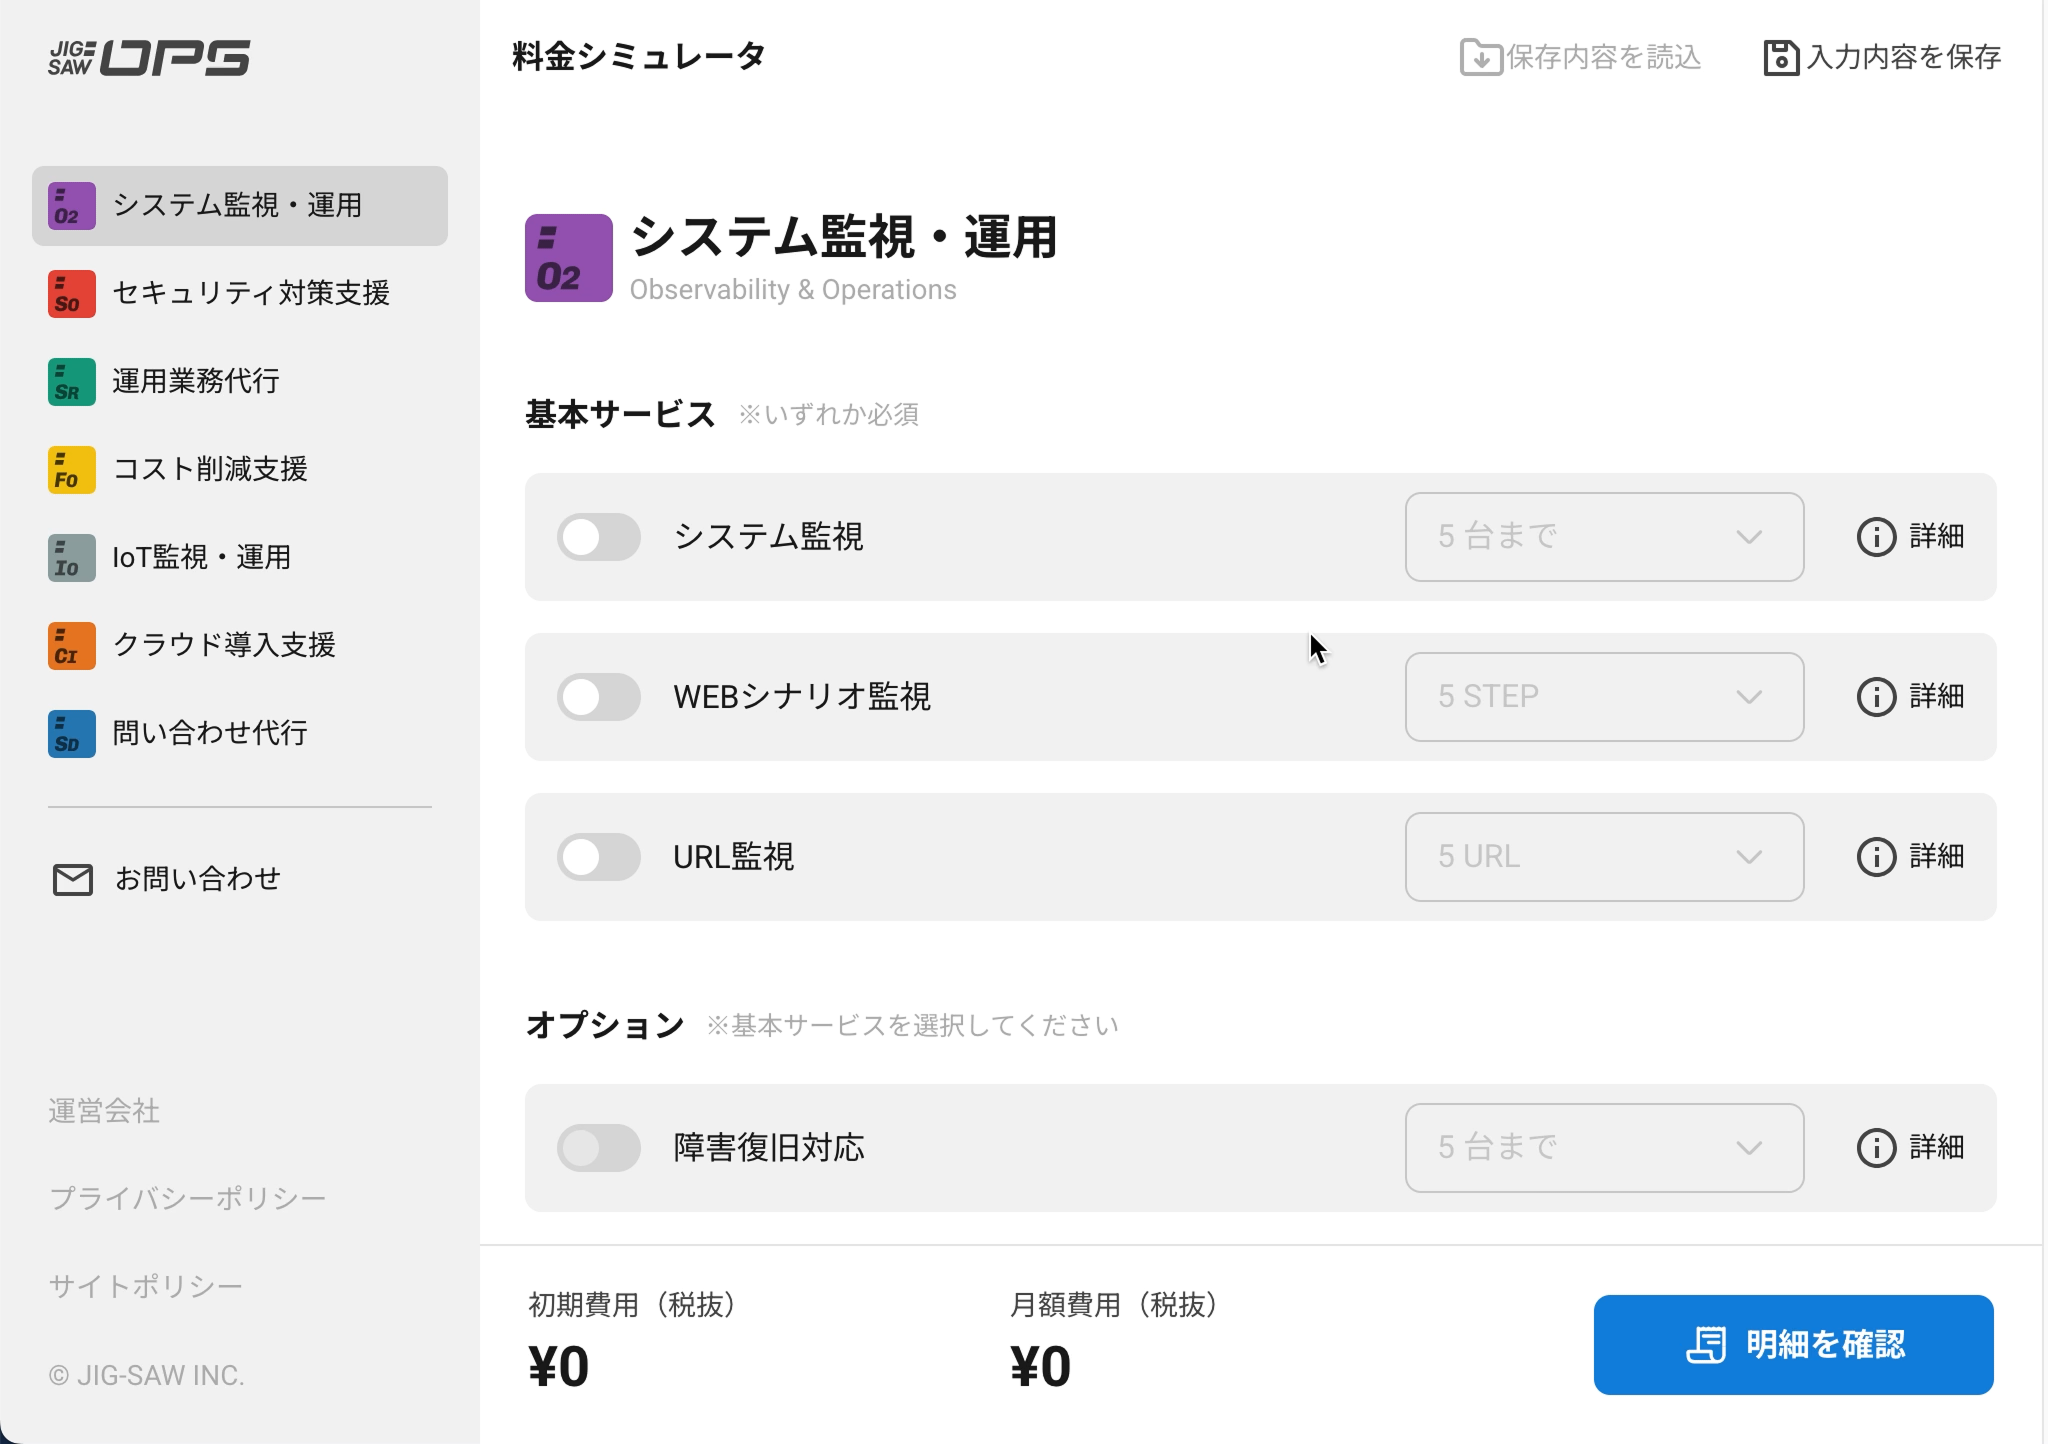Image resolution: width=2048 pixels, height=1444 pixels.
Task: Click the info icon for URL監視 details
Action: click(x=1876, y=857)
